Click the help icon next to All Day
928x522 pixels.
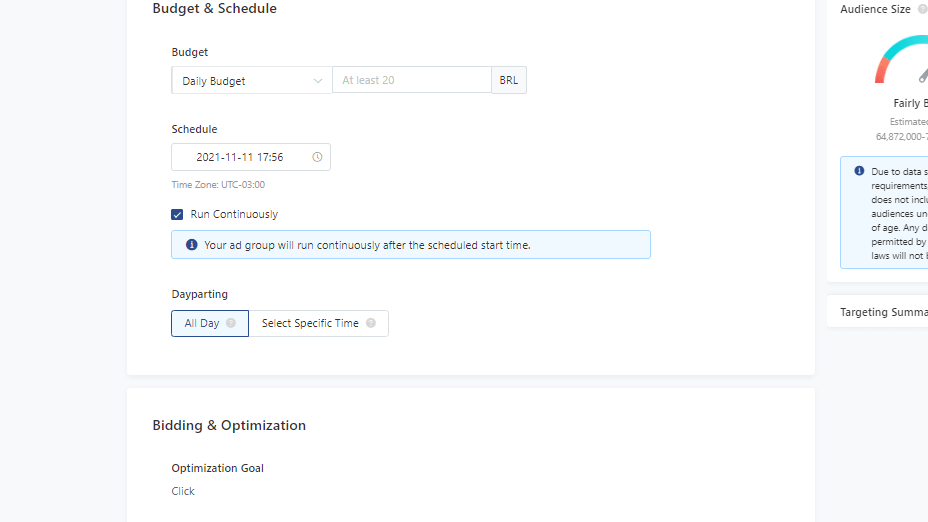point(231,323)
